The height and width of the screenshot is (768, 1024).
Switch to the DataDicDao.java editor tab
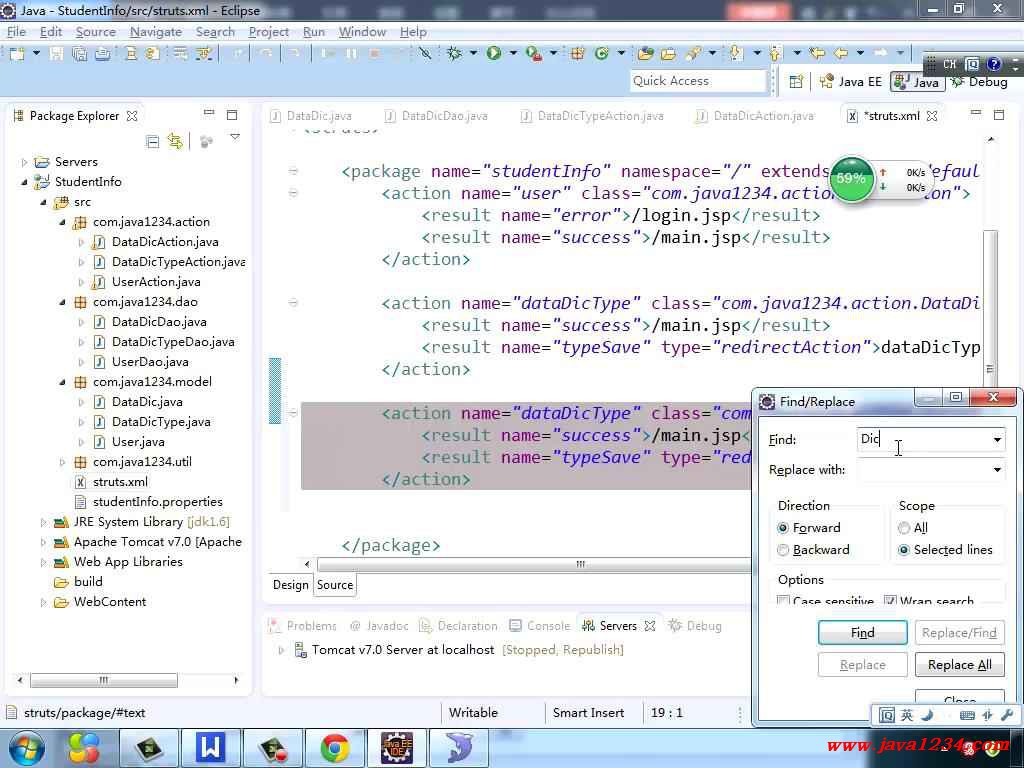436,116
